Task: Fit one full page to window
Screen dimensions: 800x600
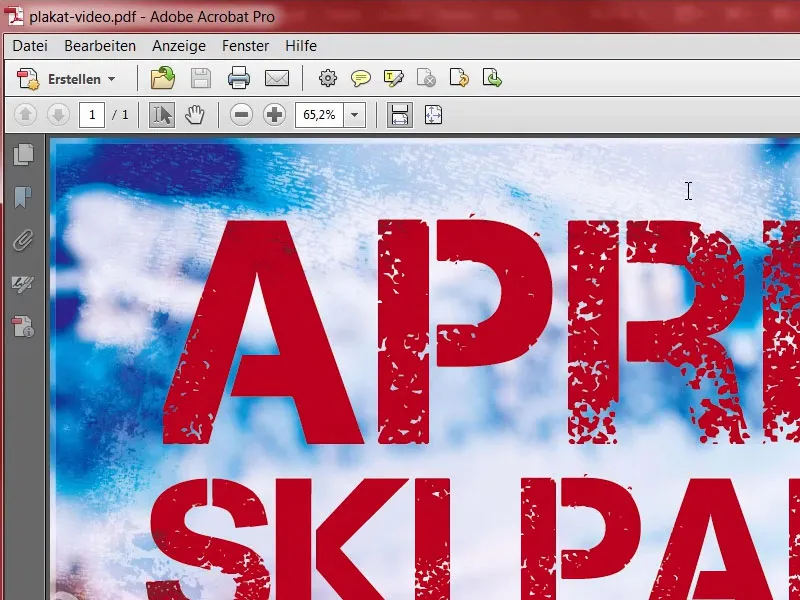Action: [433, 115]
